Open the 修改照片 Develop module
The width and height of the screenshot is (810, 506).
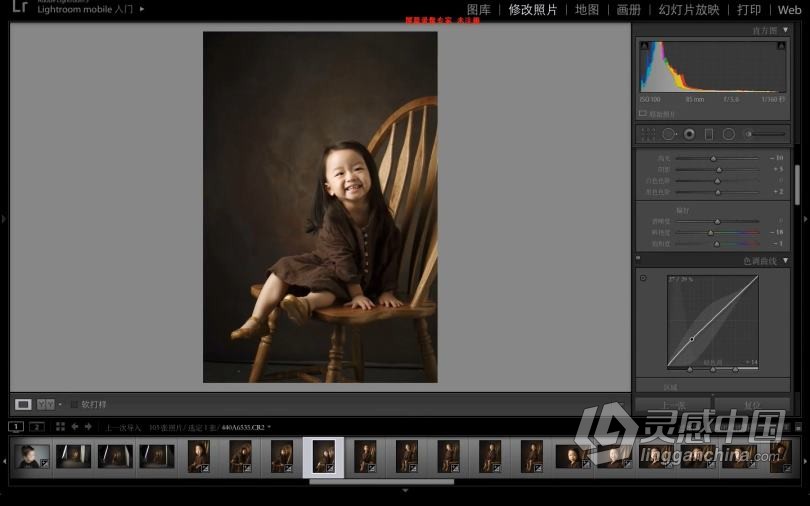[x=533, y=10]
